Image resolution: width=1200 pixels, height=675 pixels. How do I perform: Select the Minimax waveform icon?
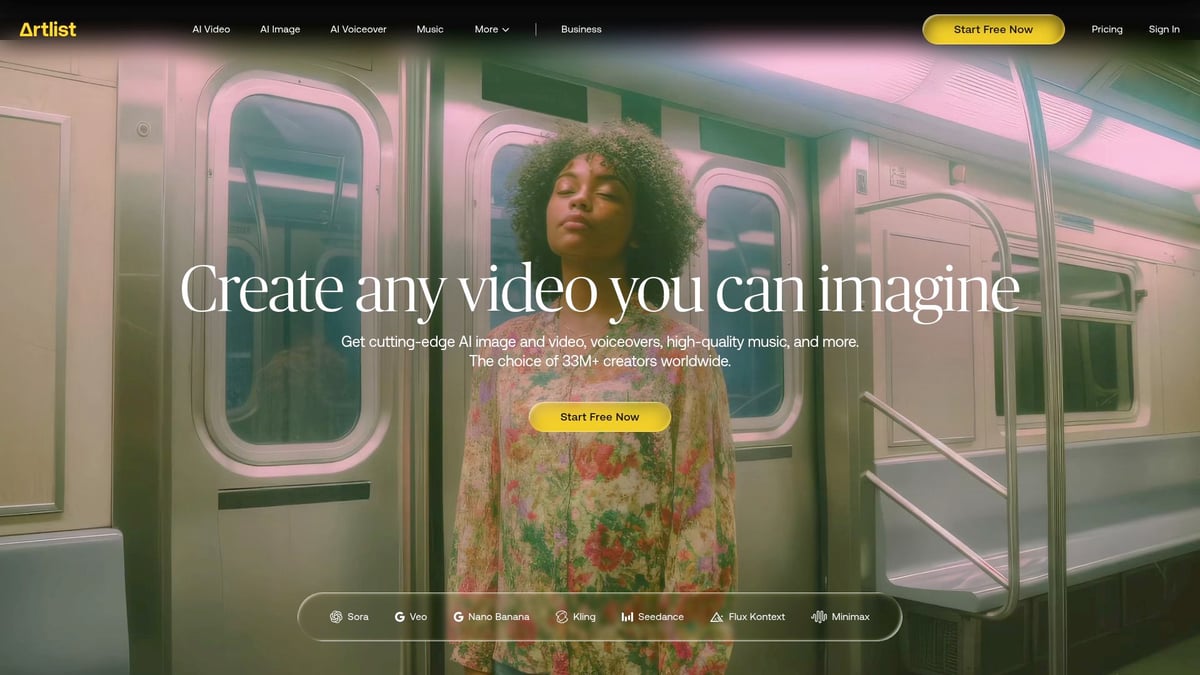[x=819, y=617]
